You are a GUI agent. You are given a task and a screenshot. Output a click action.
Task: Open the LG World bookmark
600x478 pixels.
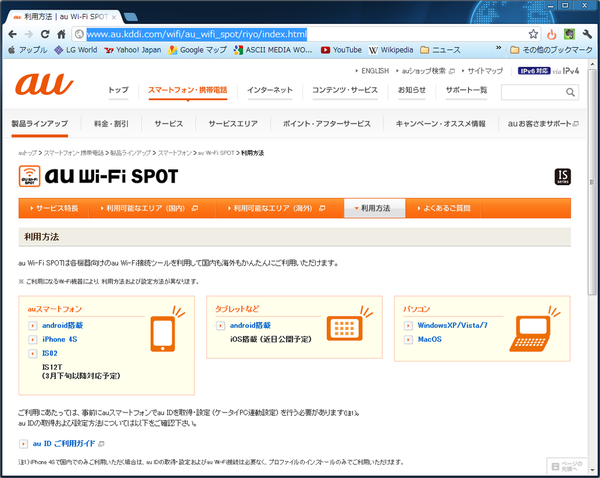click(76, 50)
